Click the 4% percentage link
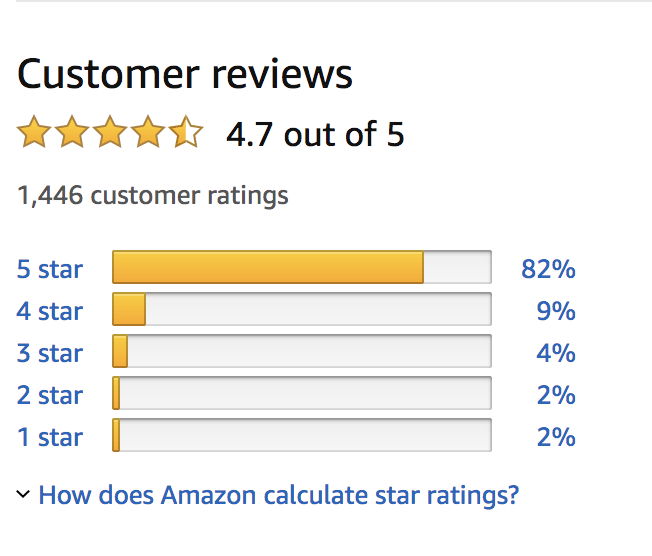 click(x=556, y=353)
